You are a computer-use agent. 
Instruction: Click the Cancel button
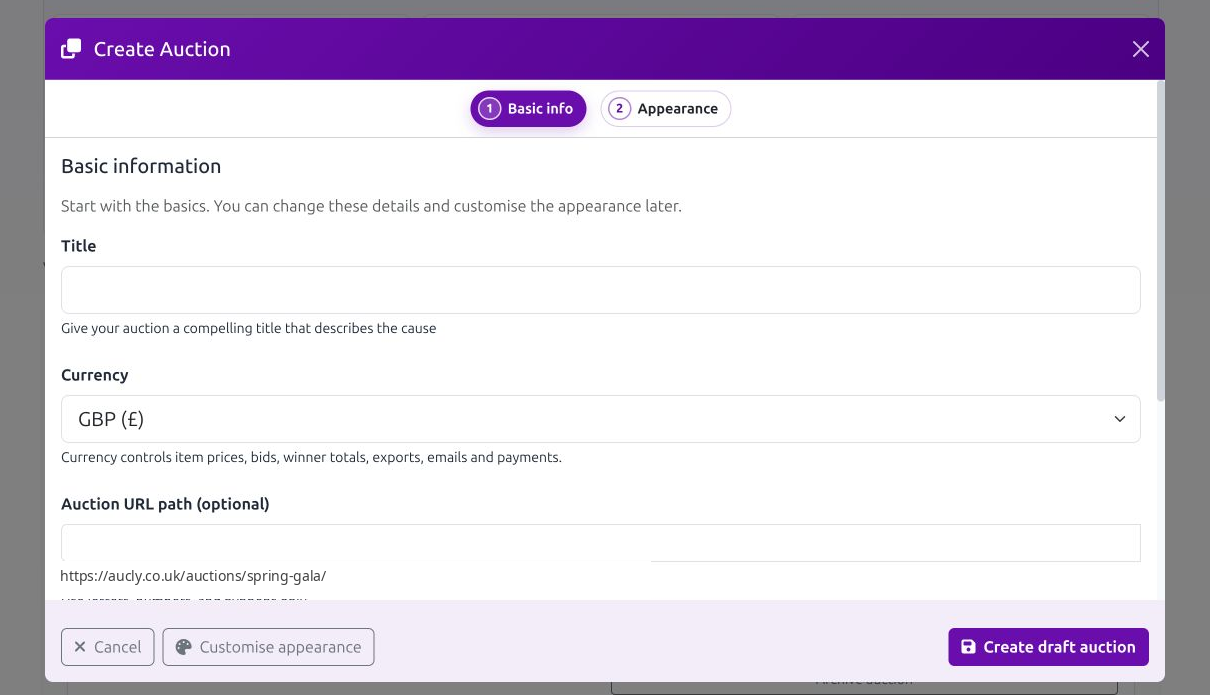(x=108, y=647)
